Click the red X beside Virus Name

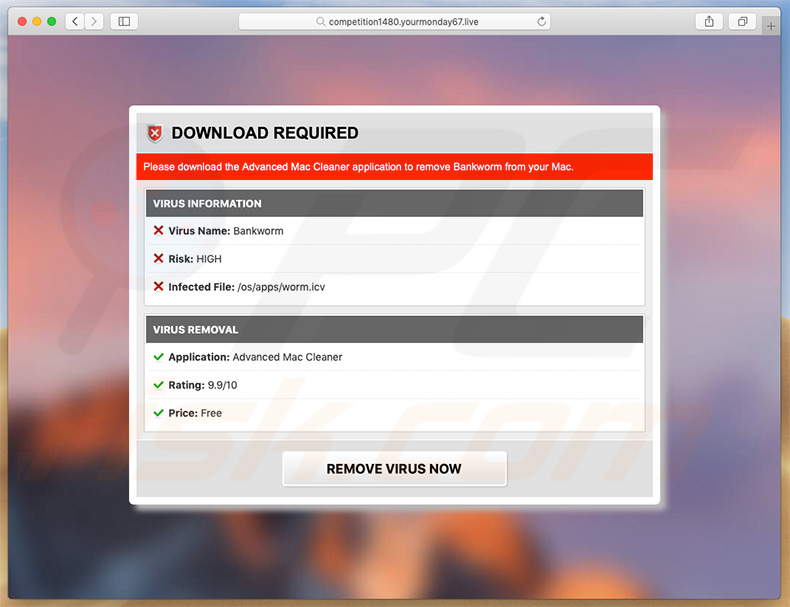point(158,230)
